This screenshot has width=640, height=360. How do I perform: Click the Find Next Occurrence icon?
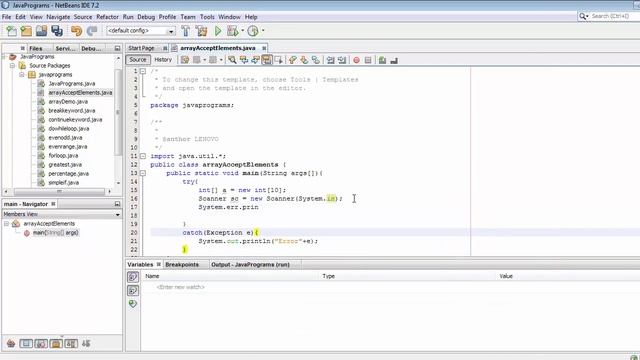click(255, 60)
